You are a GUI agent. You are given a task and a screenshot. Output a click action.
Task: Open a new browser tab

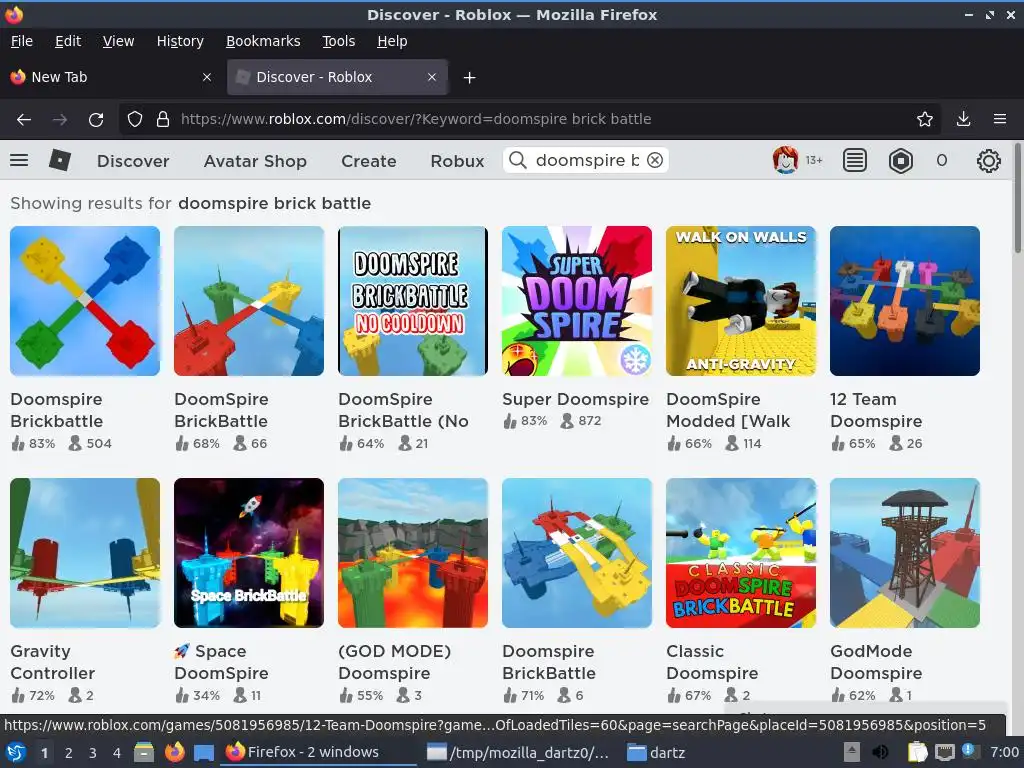(x=469, y=78)
